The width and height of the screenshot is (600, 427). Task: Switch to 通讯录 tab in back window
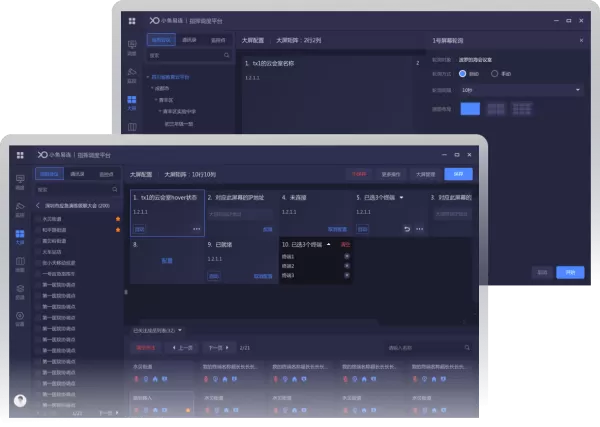189,40
